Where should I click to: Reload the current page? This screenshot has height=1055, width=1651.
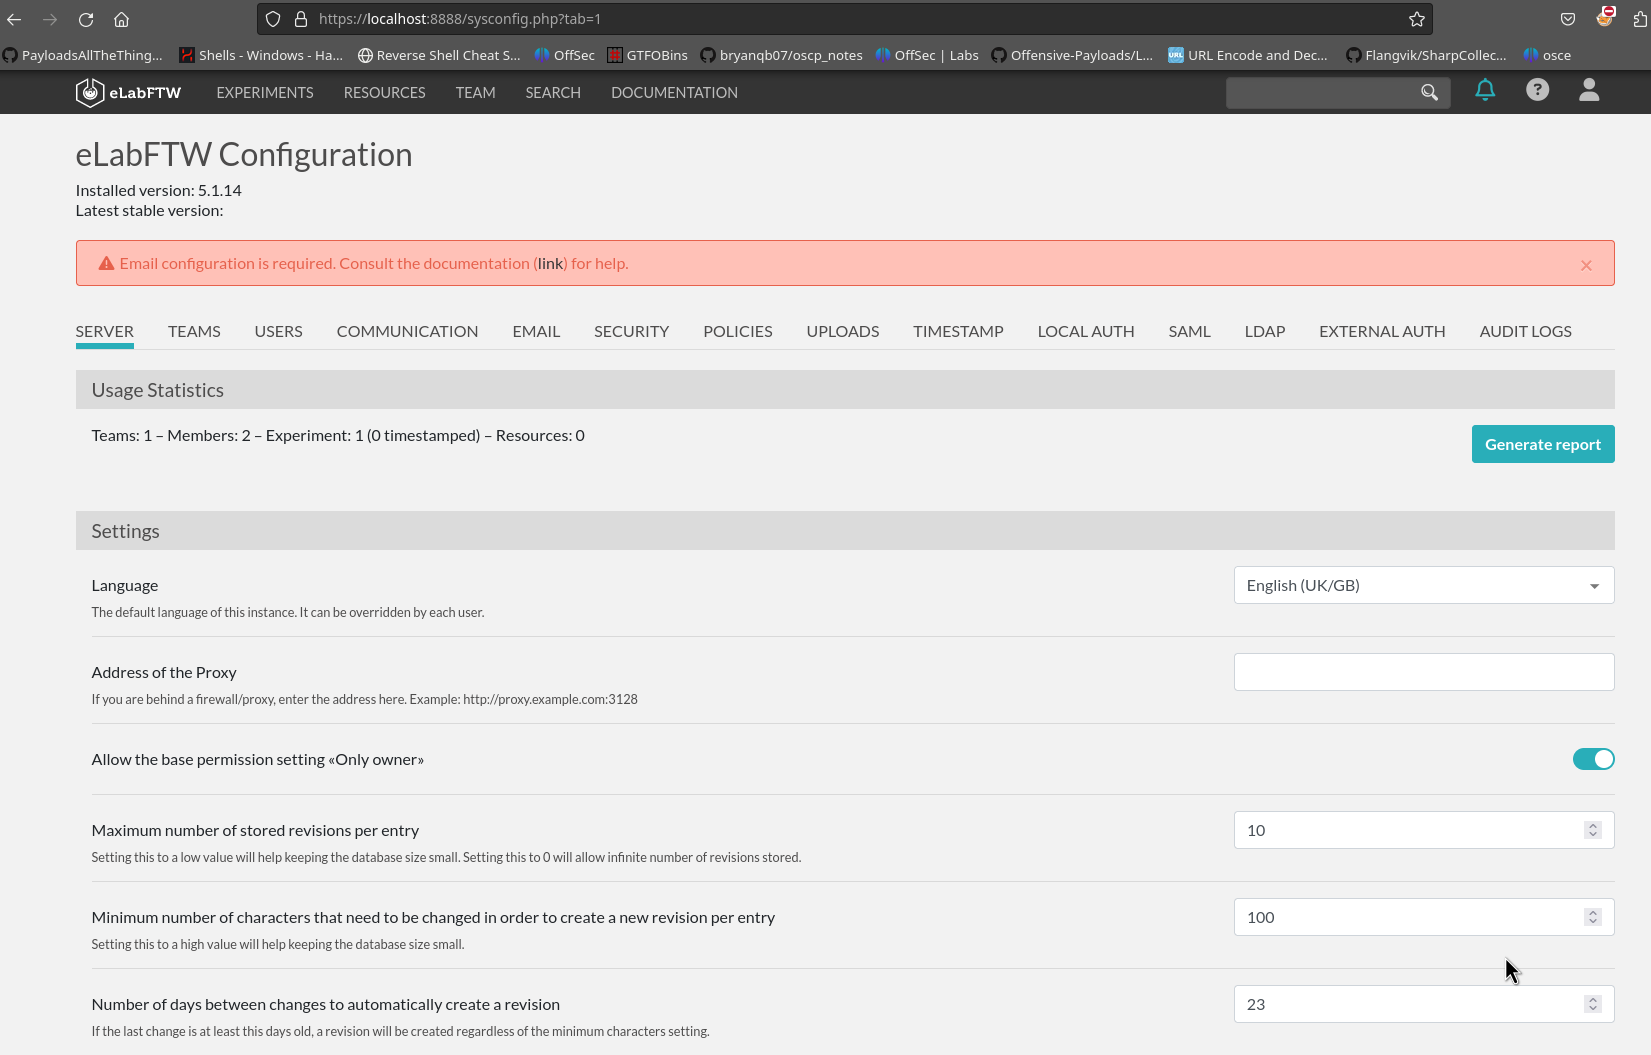point(86,19)
